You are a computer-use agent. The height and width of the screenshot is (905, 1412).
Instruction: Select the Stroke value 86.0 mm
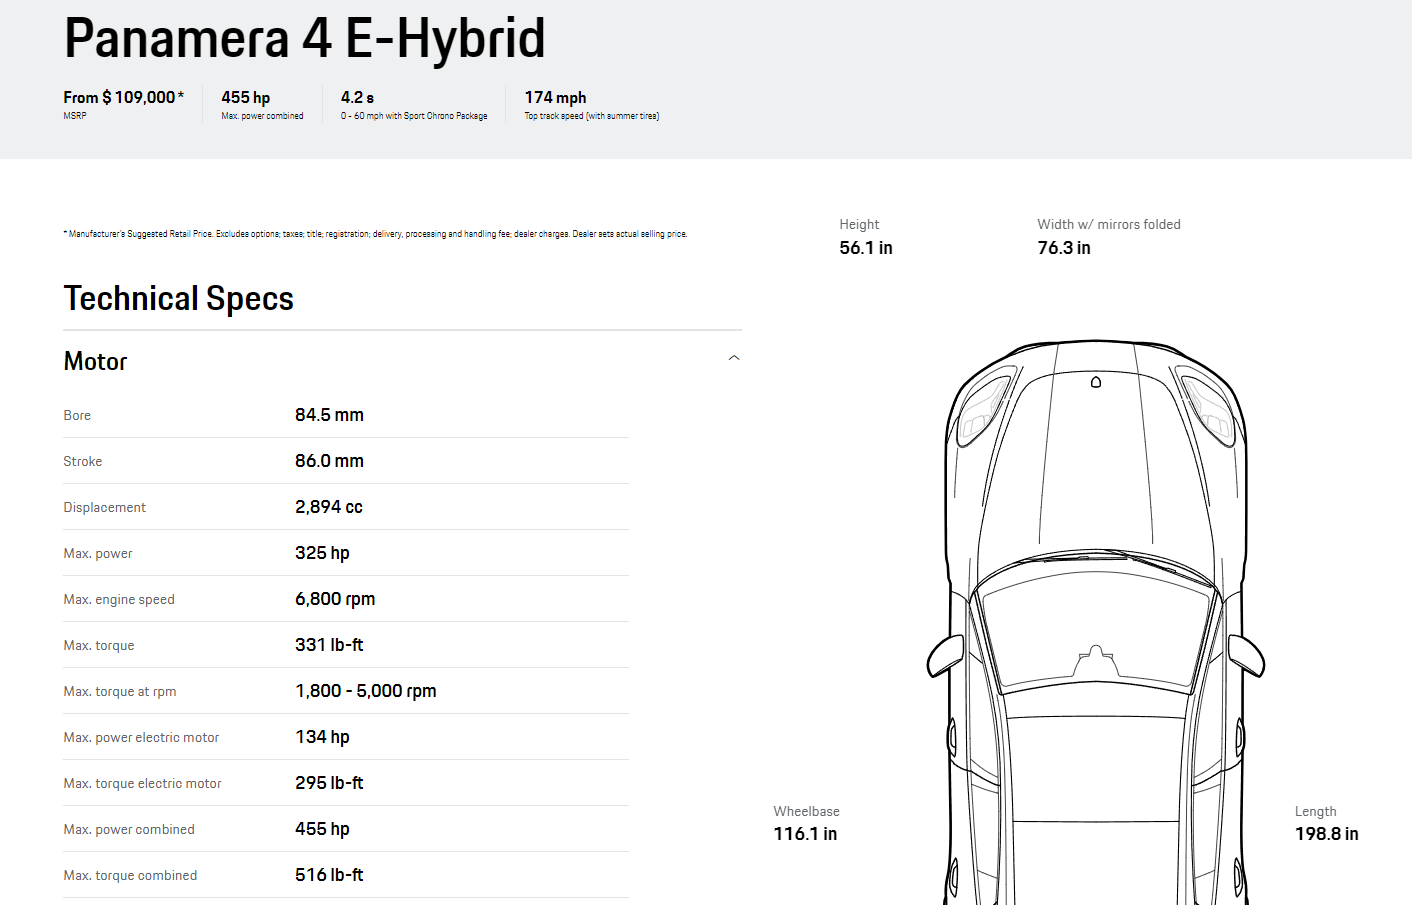click(x=329, y=461)
